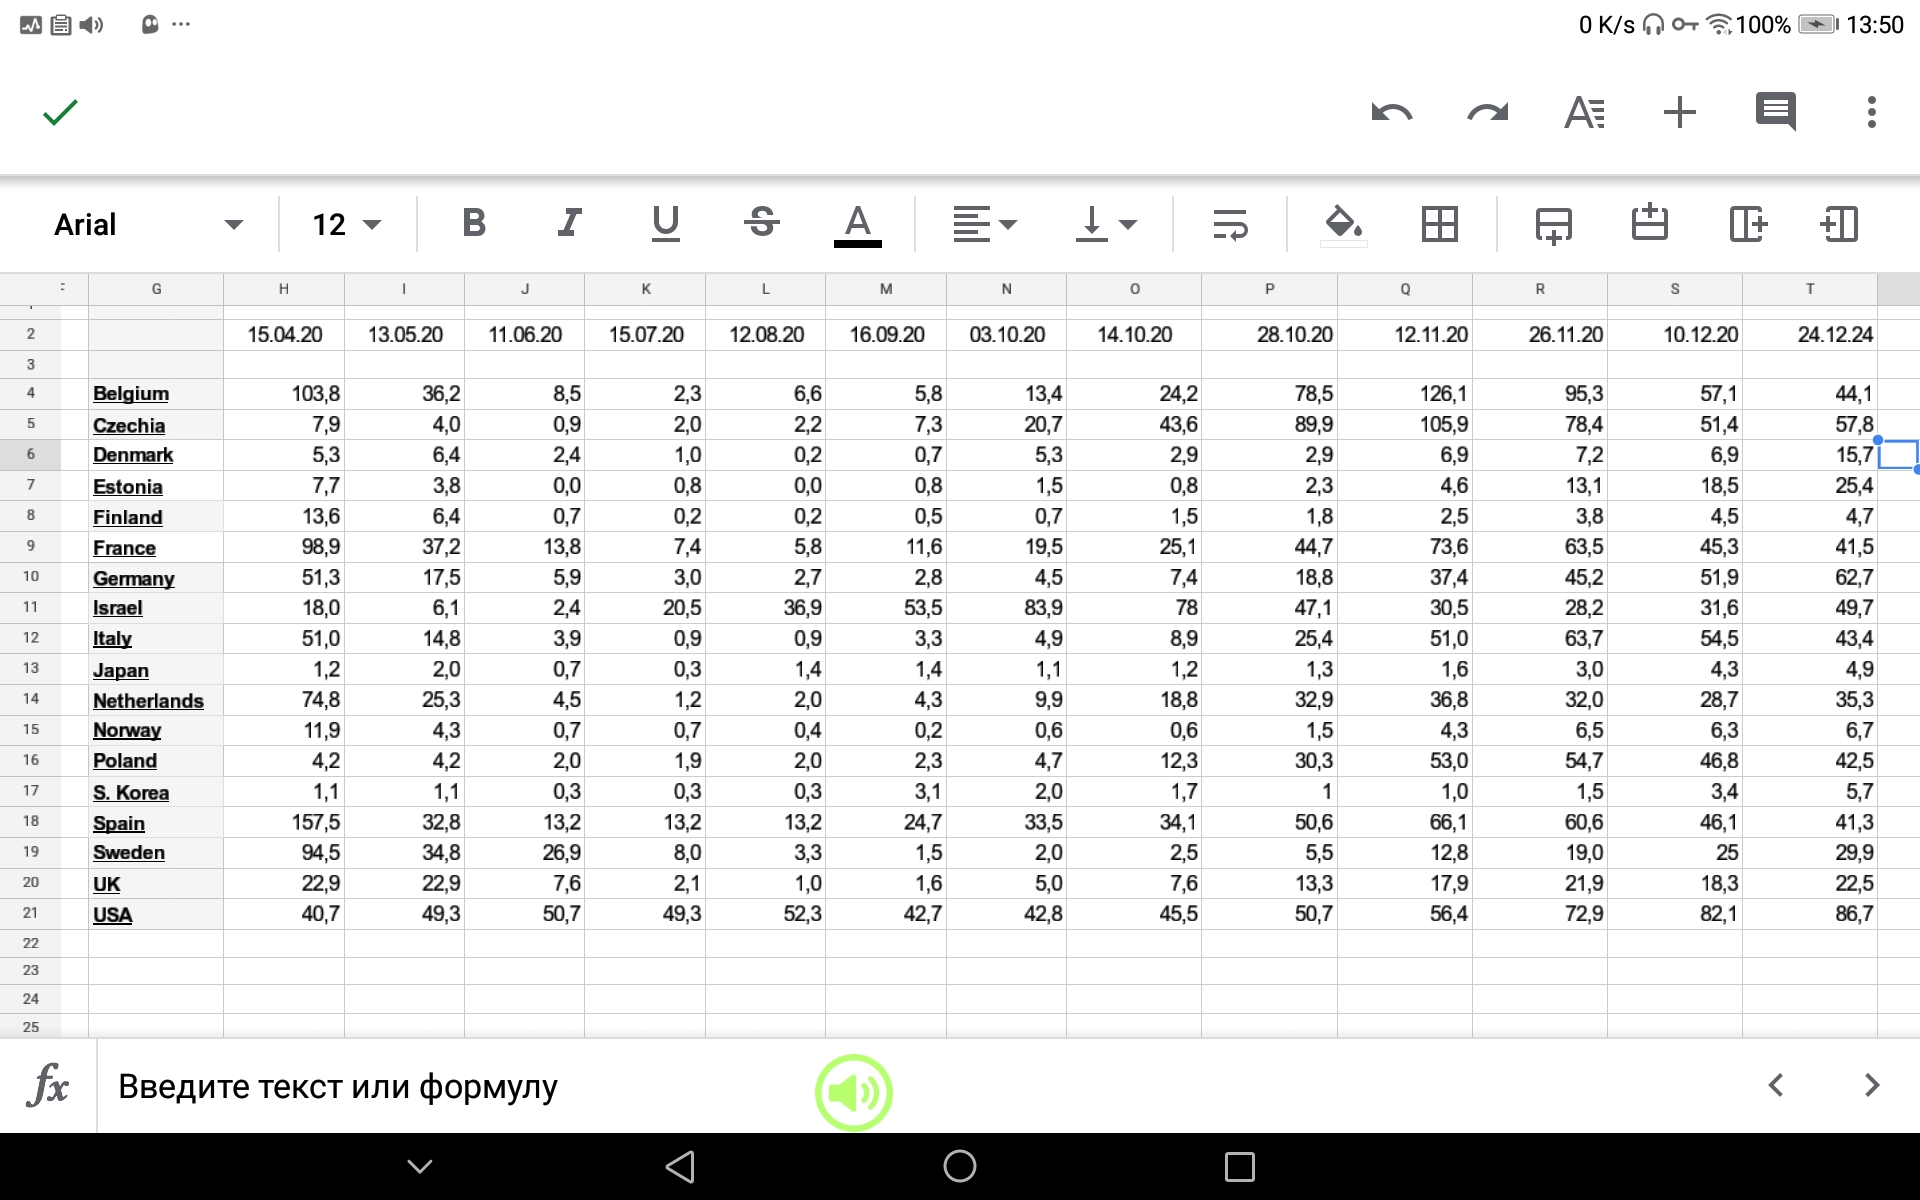
Task: Toggle text wrapping icon
Action: 1230,224
